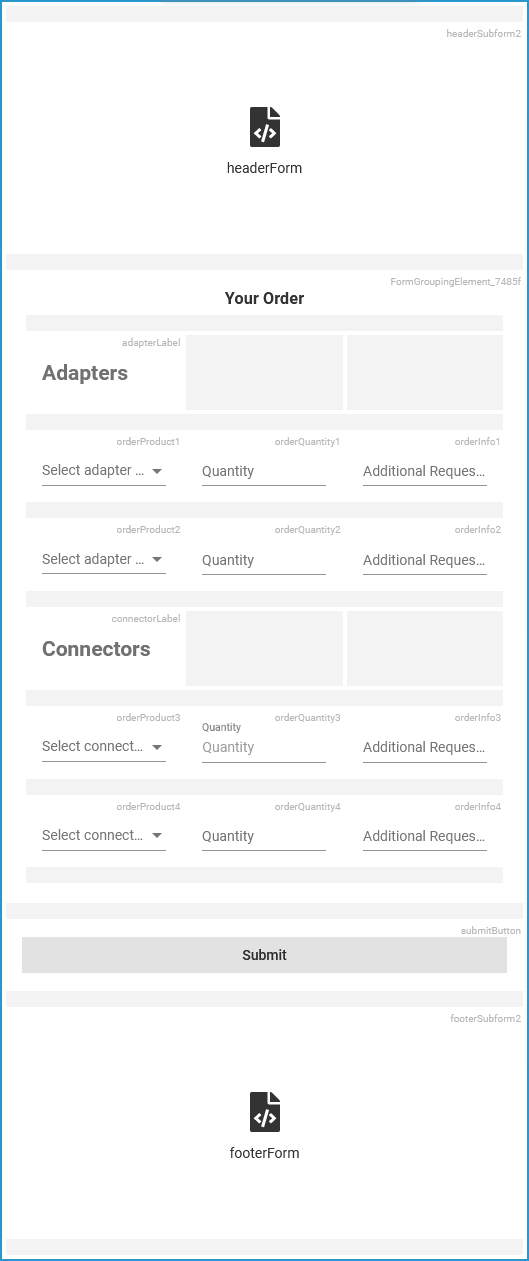Viewport: 529px width, 1261px height.
Task: Click the footerForm code file icon
Action: point(264,1112)
